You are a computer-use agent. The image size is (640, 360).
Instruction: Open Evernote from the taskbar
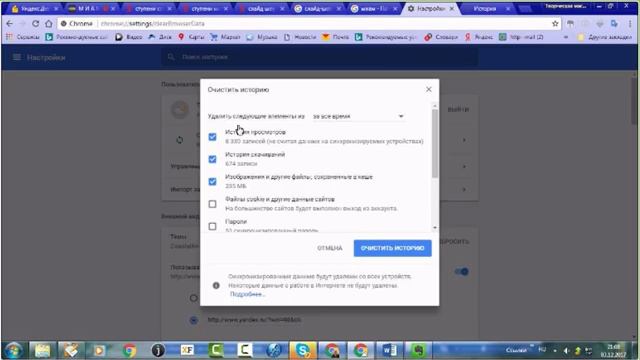[418, 351]
